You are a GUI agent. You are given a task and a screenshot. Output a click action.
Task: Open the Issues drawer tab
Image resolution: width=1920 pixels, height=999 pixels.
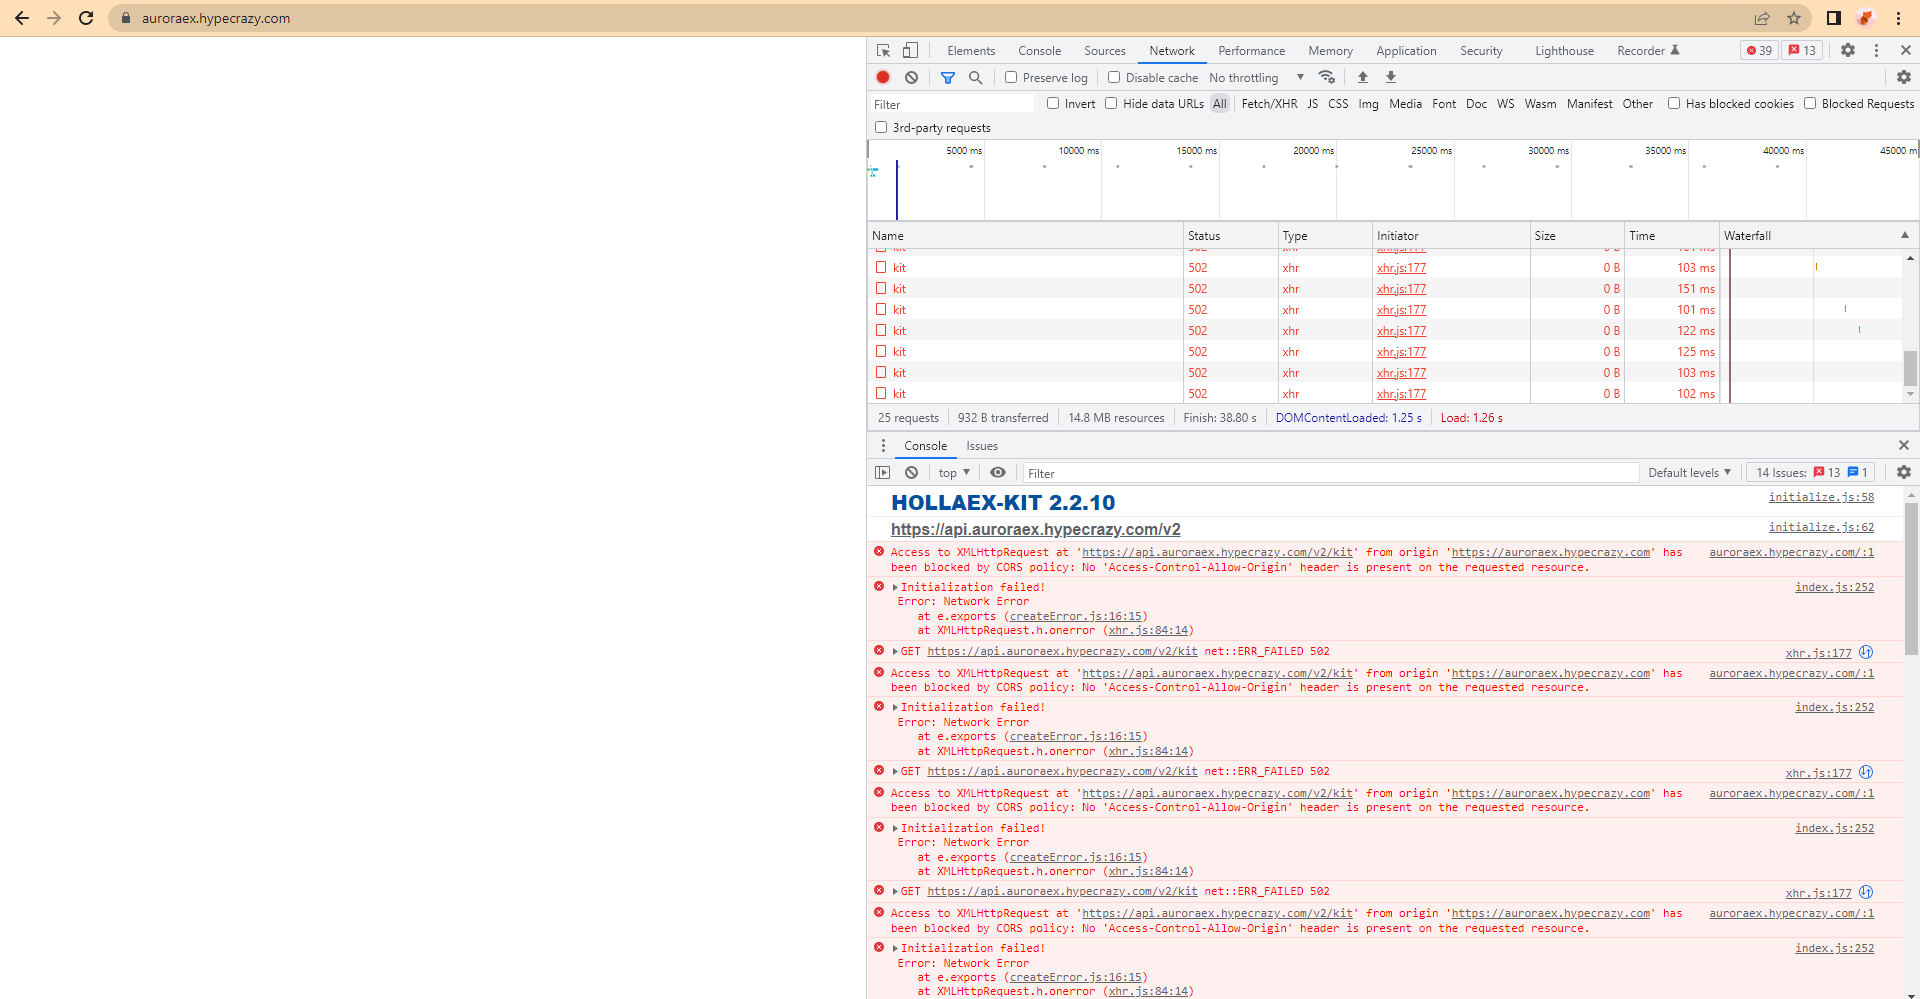(x=982, y=446)
